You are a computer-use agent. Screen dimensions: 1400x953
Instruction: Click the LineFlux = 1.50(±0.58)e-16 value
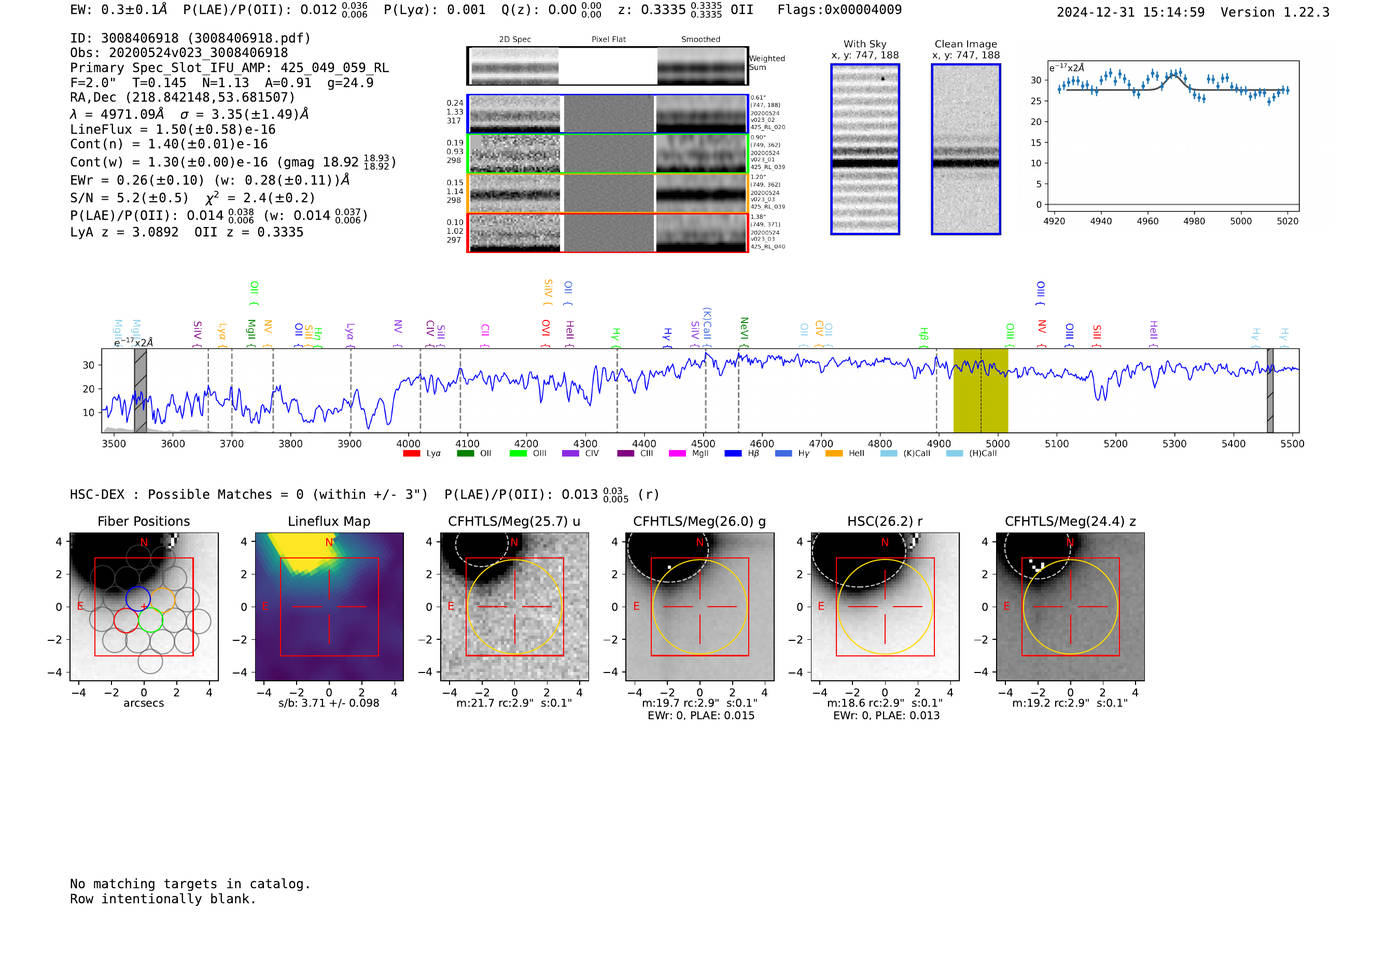coord(173,129)
